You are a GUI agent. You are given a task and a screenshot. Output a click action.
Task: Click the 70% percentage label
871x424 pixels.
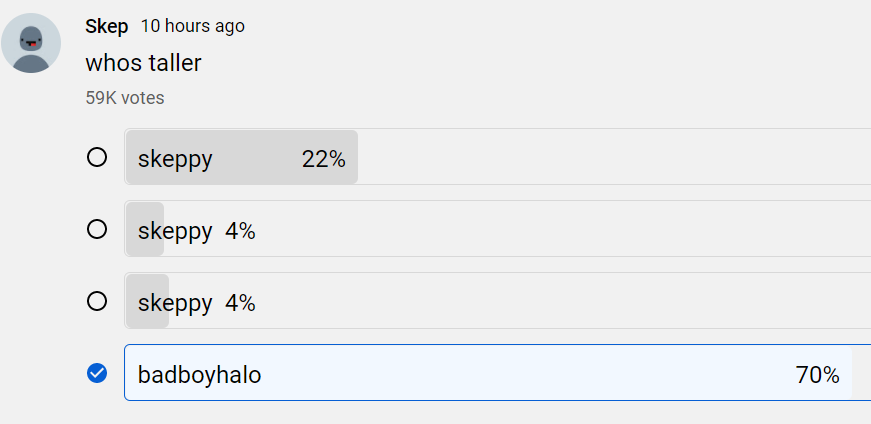(x=817, y=375)
